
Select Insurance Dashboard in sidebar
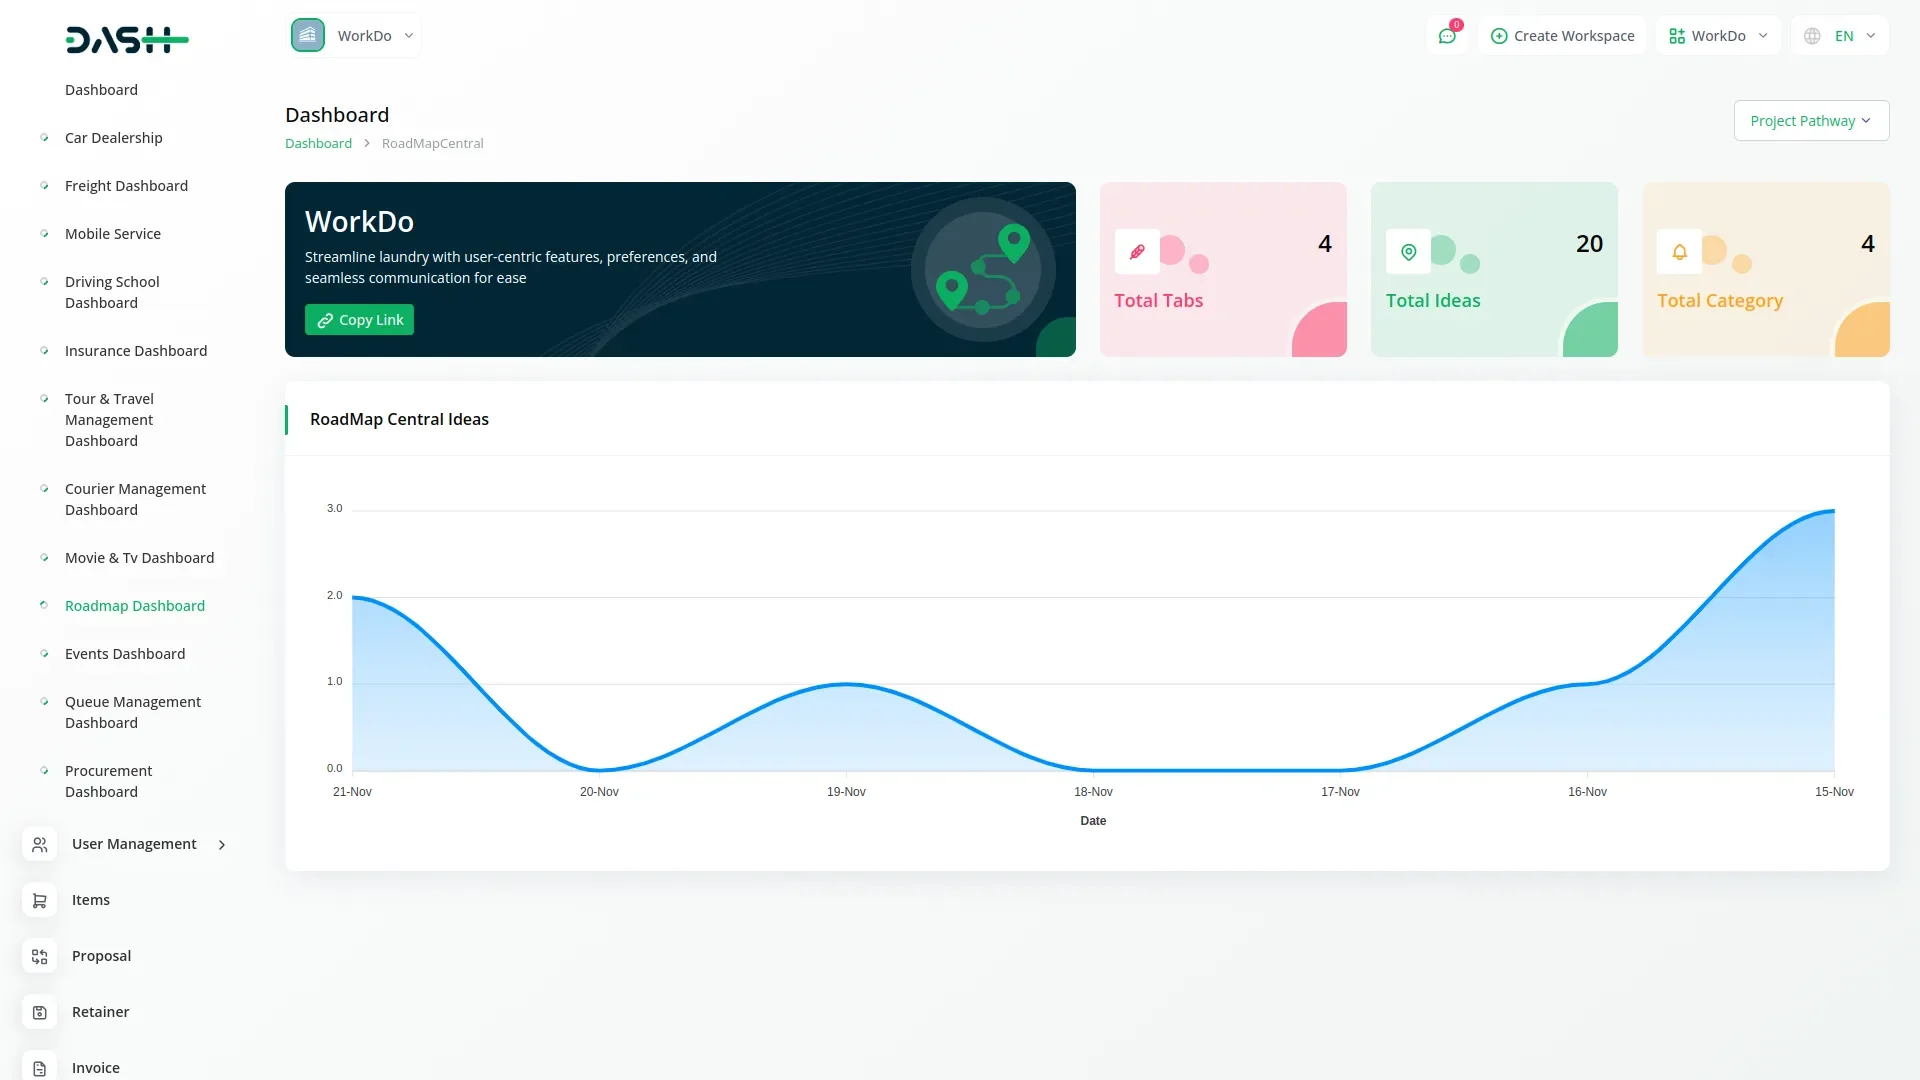pos(136,351)
